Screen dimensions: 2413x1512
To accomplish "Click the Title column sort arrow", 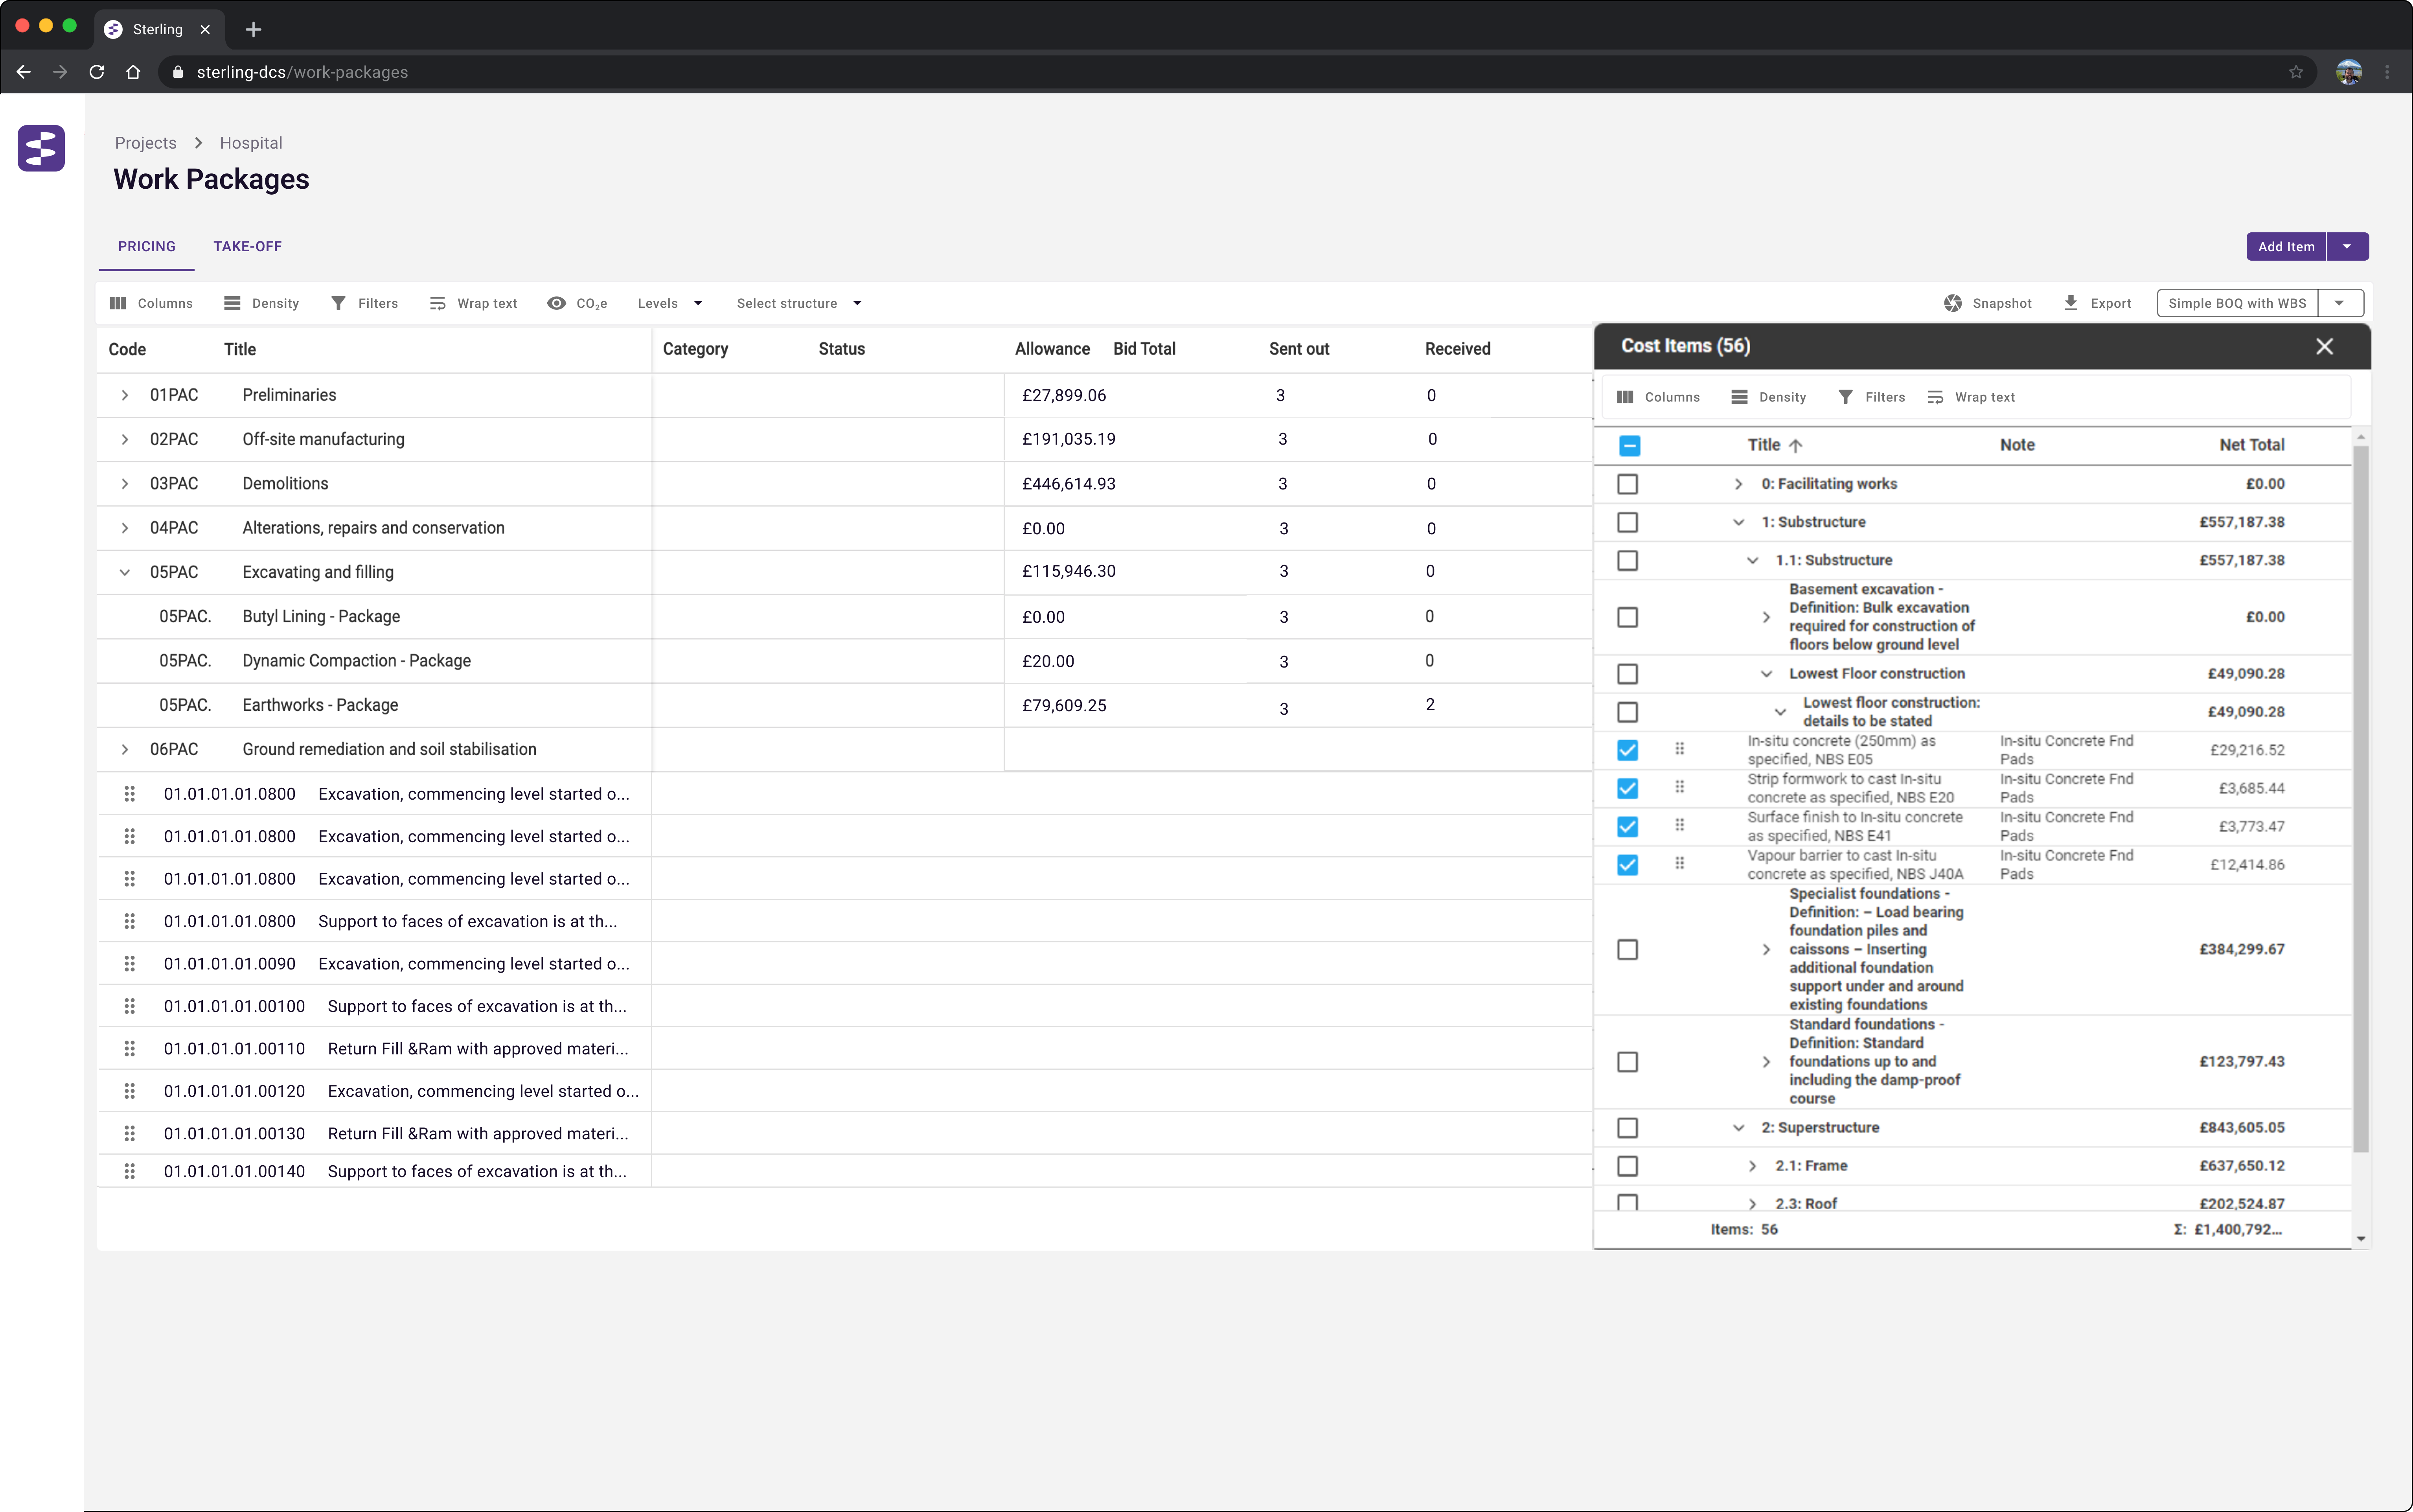I will click(1796, 446).
